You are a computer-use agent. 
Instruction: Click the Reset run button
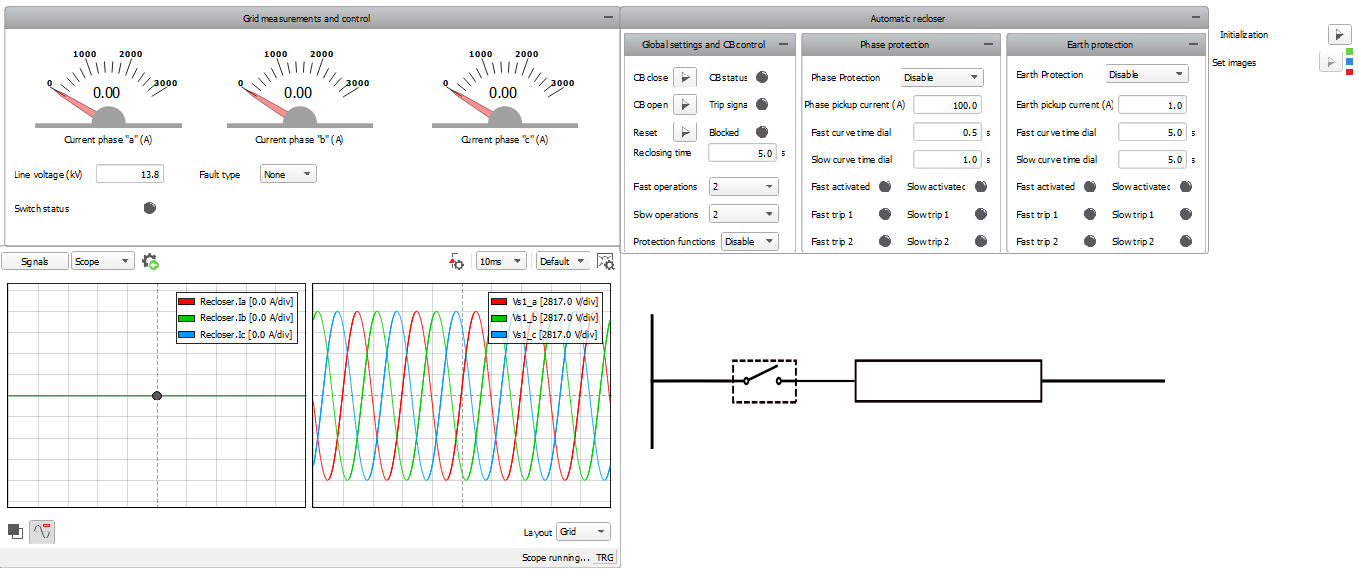pyautogui.click(x=685, y=132)
